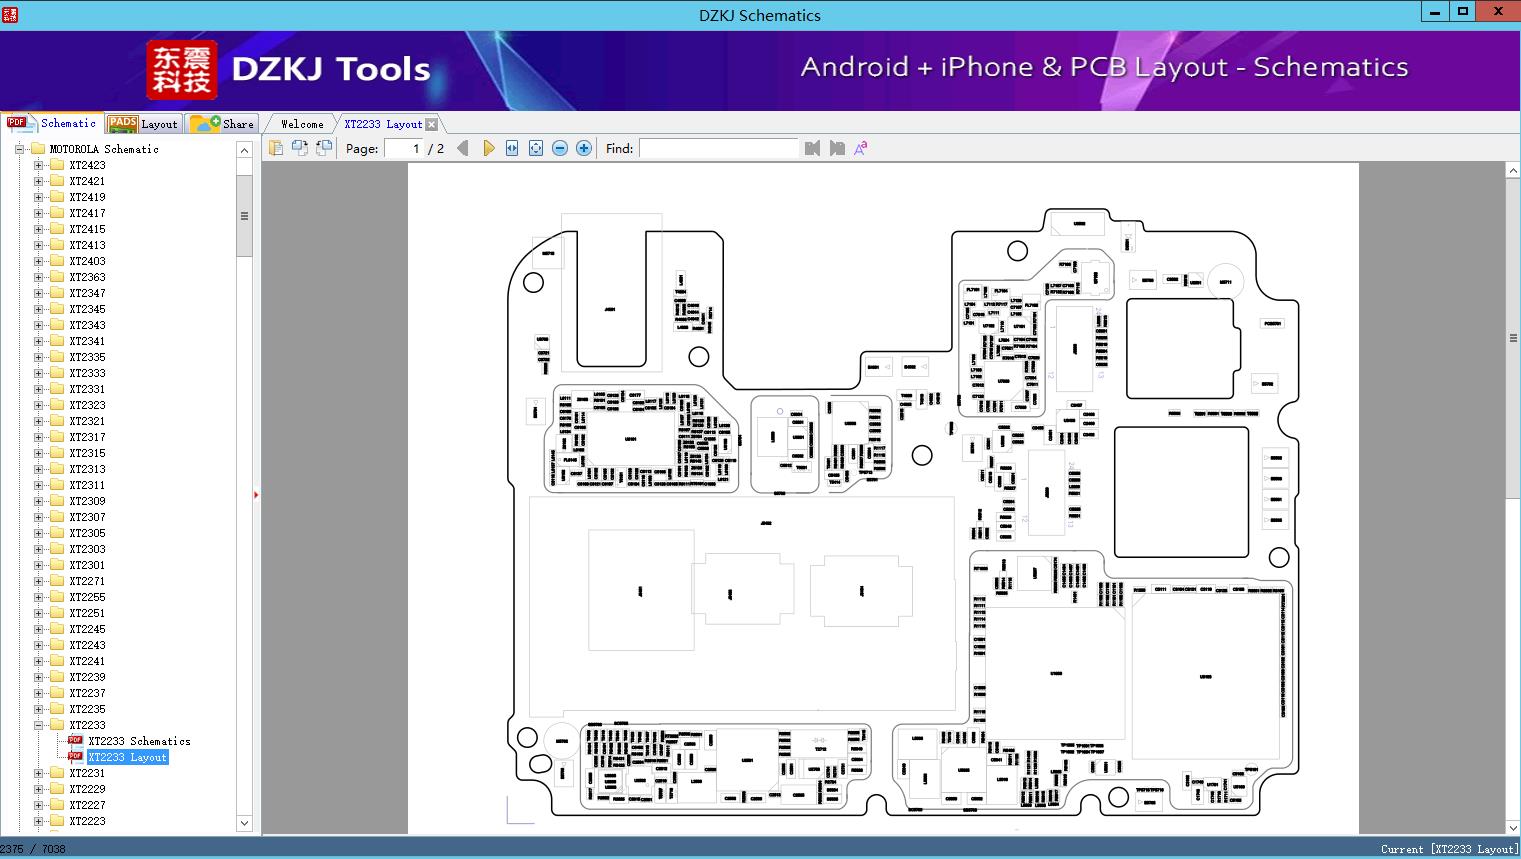Click the tree panel scroll down arrow
Screen dimensions: 1521x859
[x=244, y=823]
